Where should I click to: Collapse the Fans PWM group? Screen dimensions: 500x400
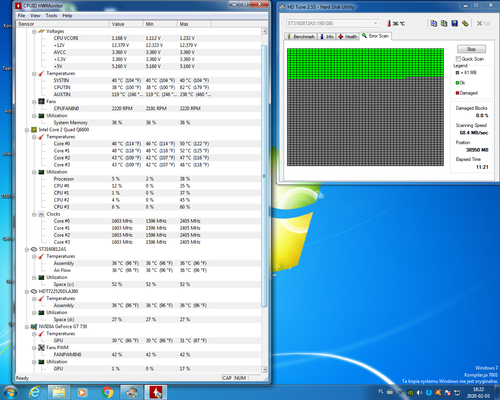point(34,348)
